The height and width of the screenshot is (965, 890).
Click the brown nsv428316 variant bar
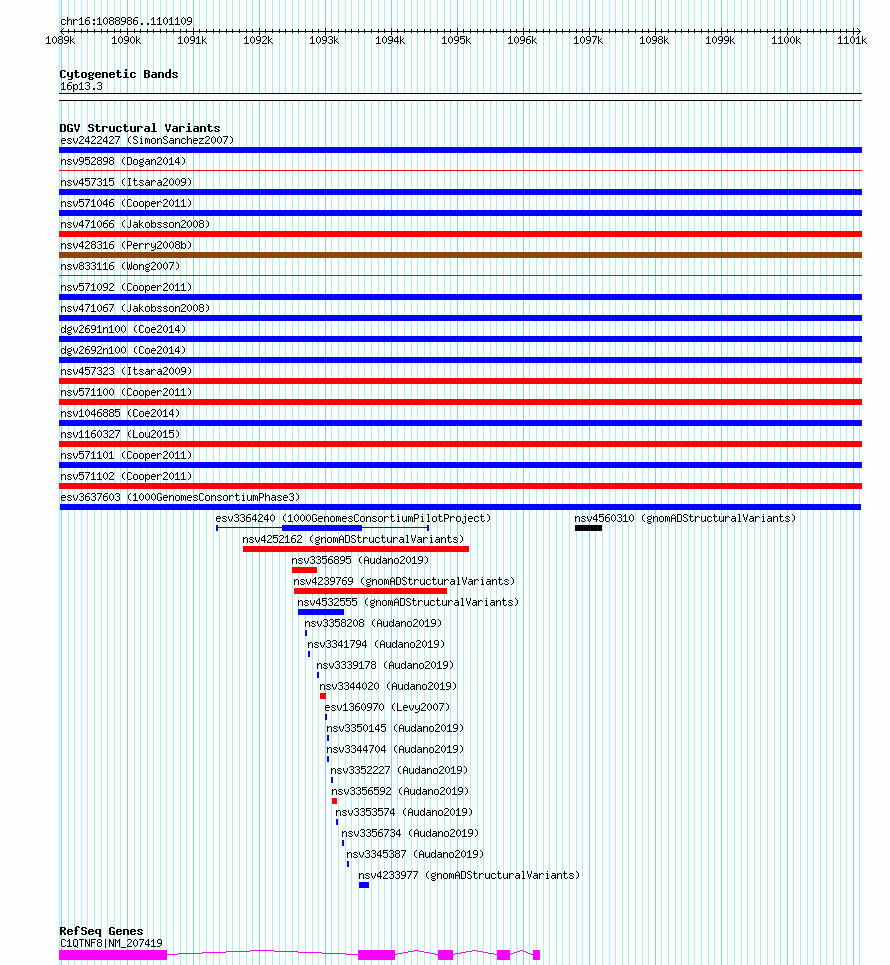[x=460, y=255]
